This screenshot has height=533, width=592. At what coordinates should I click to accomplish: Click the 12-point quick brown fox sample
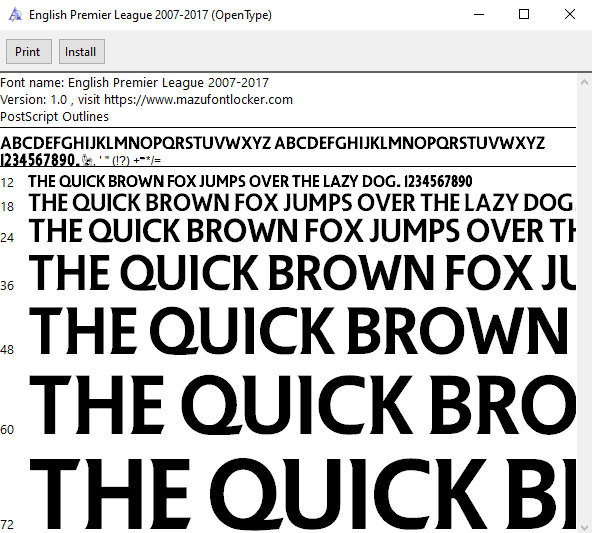[x=250, y=182]
